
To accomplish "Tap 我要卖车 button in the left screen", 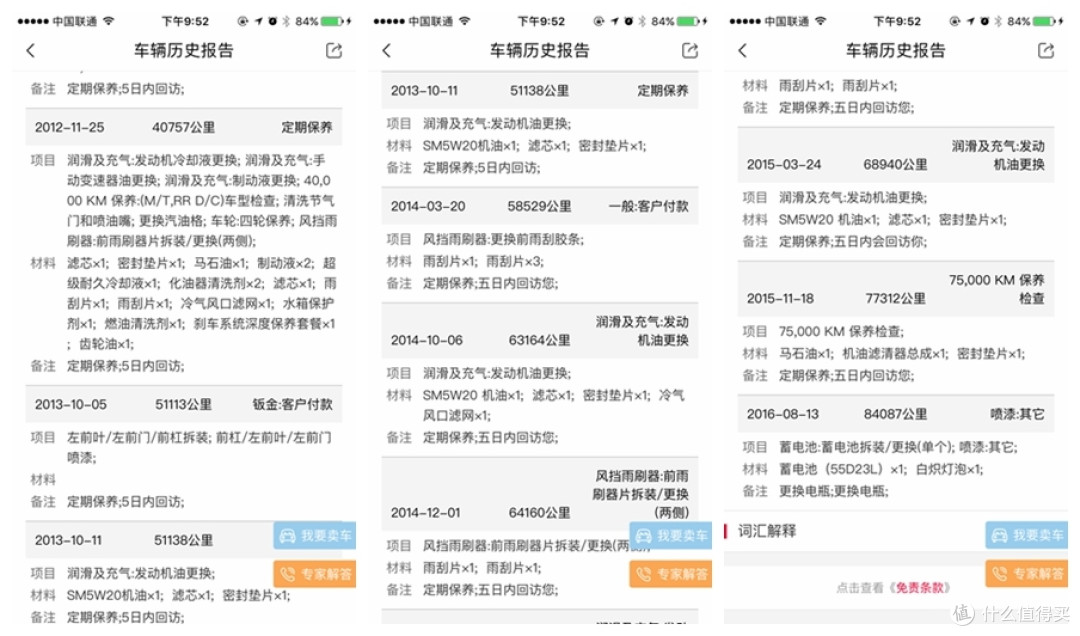I will click(x=315, y=535).
